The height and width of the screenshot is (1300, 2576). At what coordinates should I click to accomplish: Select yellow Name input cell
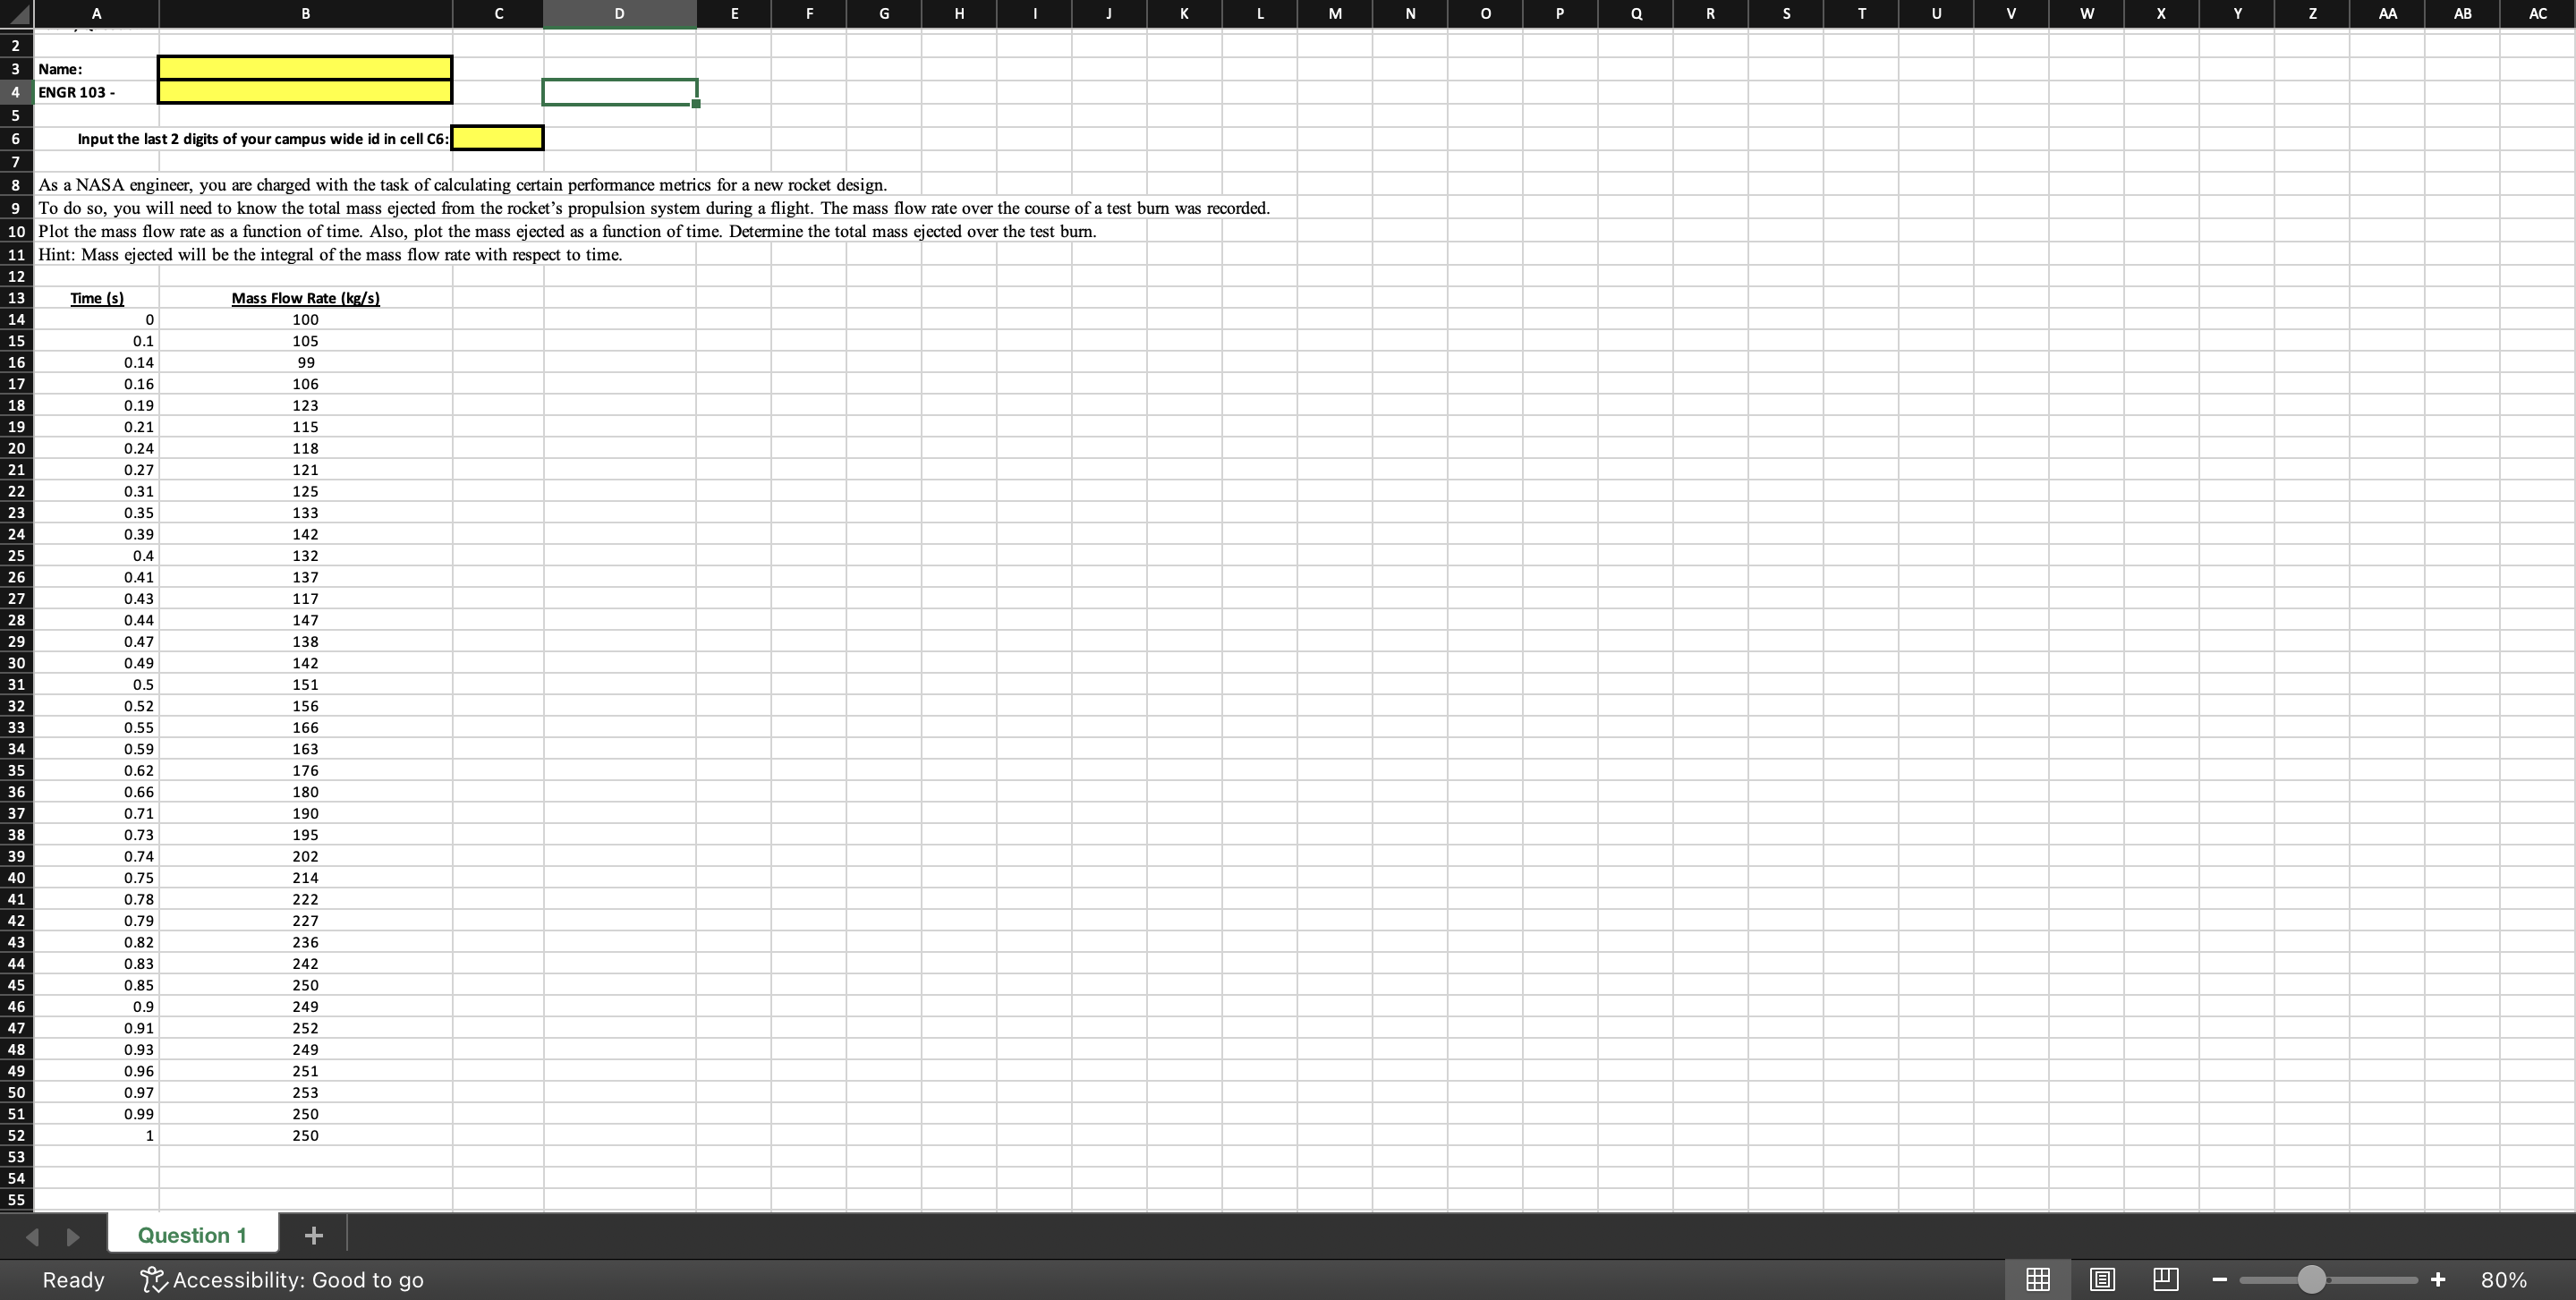[305, 68]
